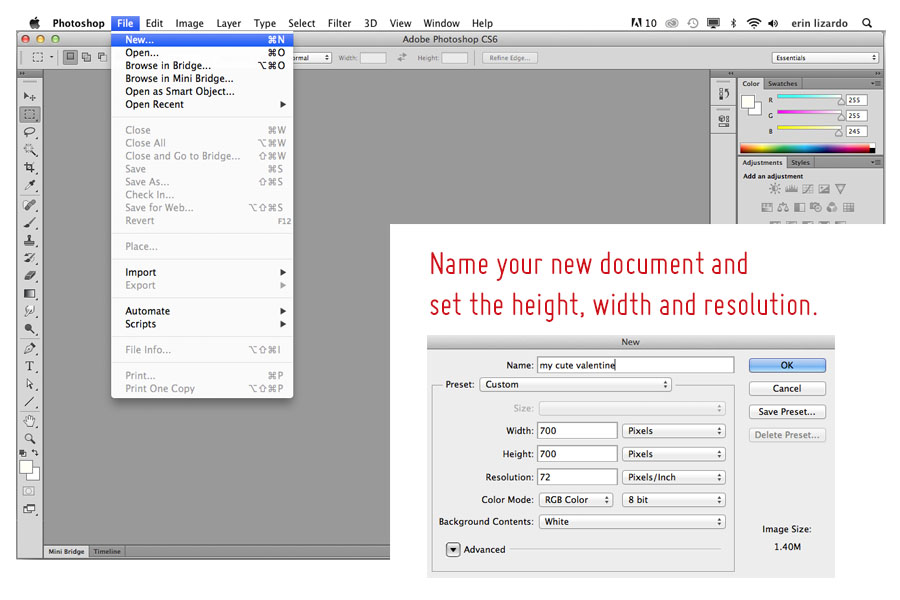Image resolution: width=900 pixels, height=600 pixels.
Task: Select the Path Selection tool
Action: 29,384
